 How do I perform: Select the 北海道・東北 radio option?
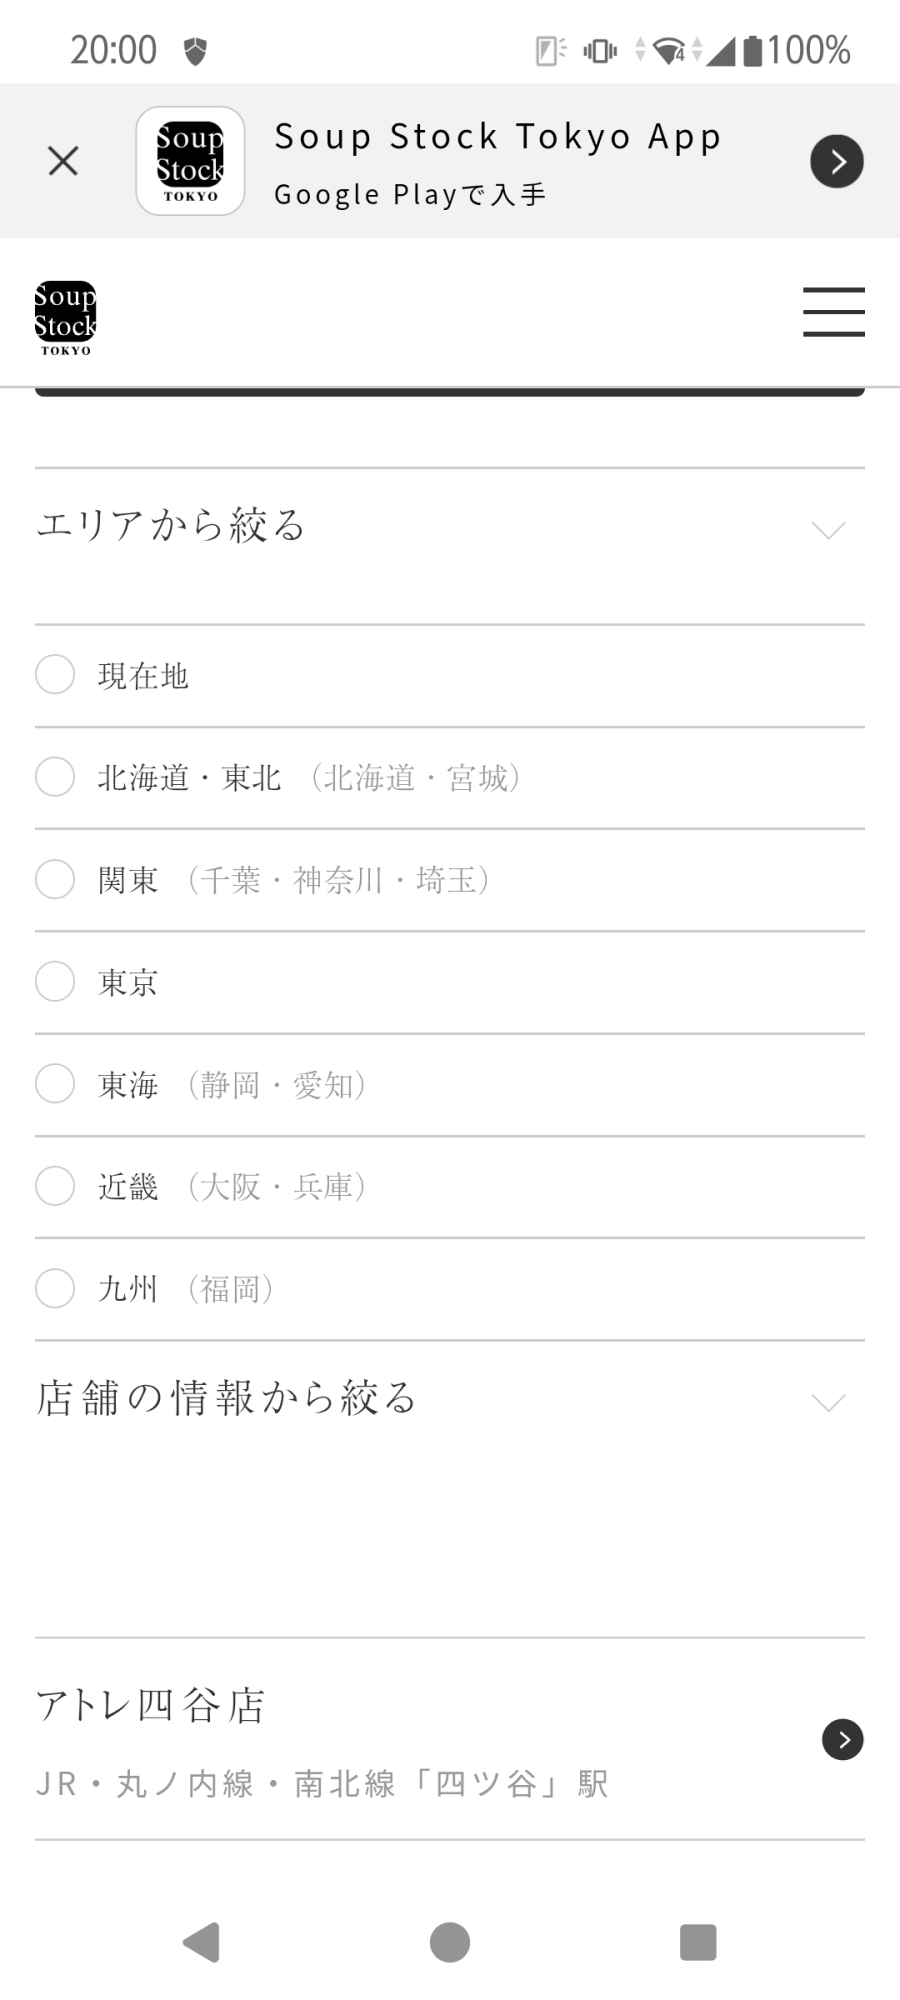click(55, 777)
